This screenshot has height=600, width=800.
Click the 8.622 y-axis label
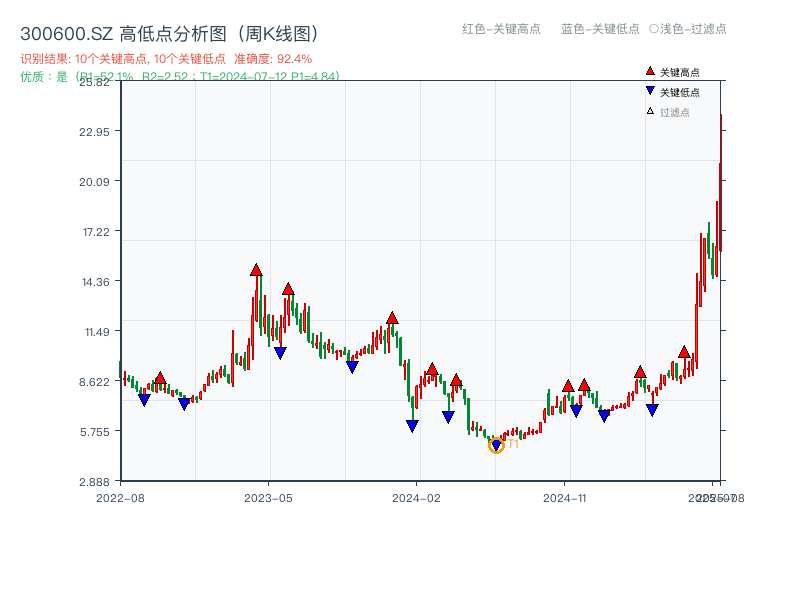[94, 382]
